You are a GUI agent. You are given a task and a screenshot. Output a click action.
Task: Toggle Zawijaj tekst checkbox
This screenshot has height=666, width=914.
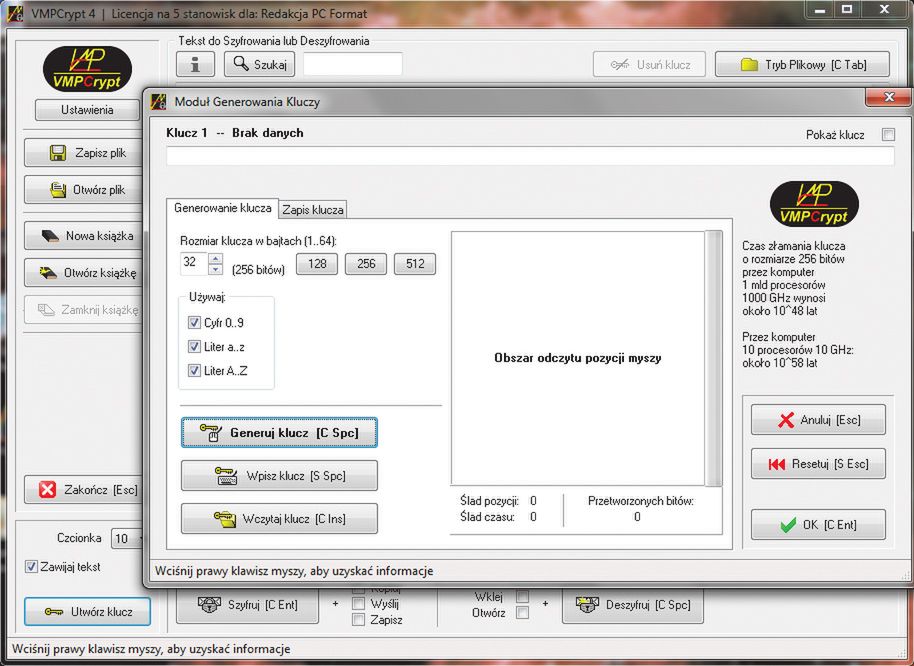pos(31,566)
